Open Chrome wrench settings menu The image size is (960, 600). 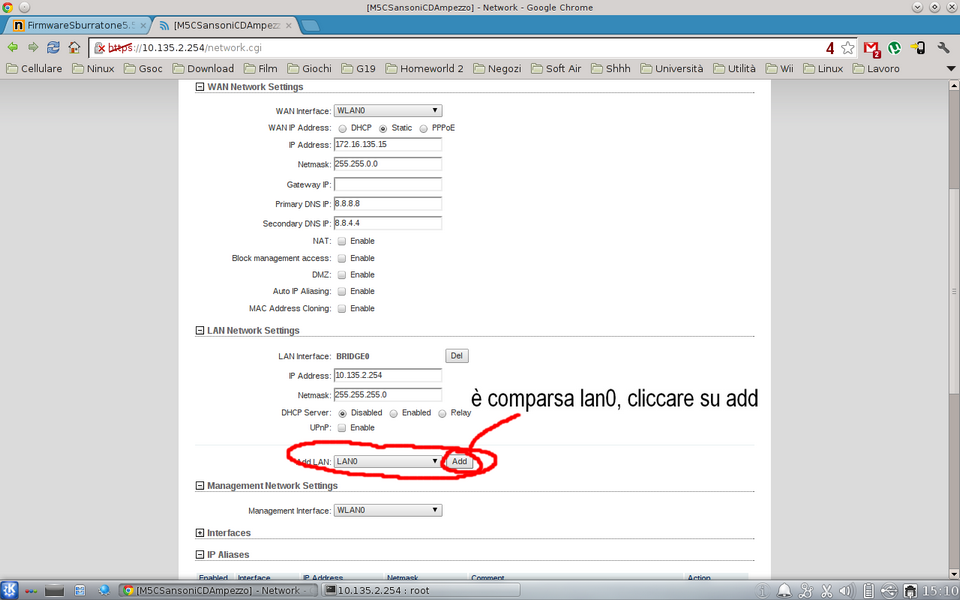coord(941,47)
